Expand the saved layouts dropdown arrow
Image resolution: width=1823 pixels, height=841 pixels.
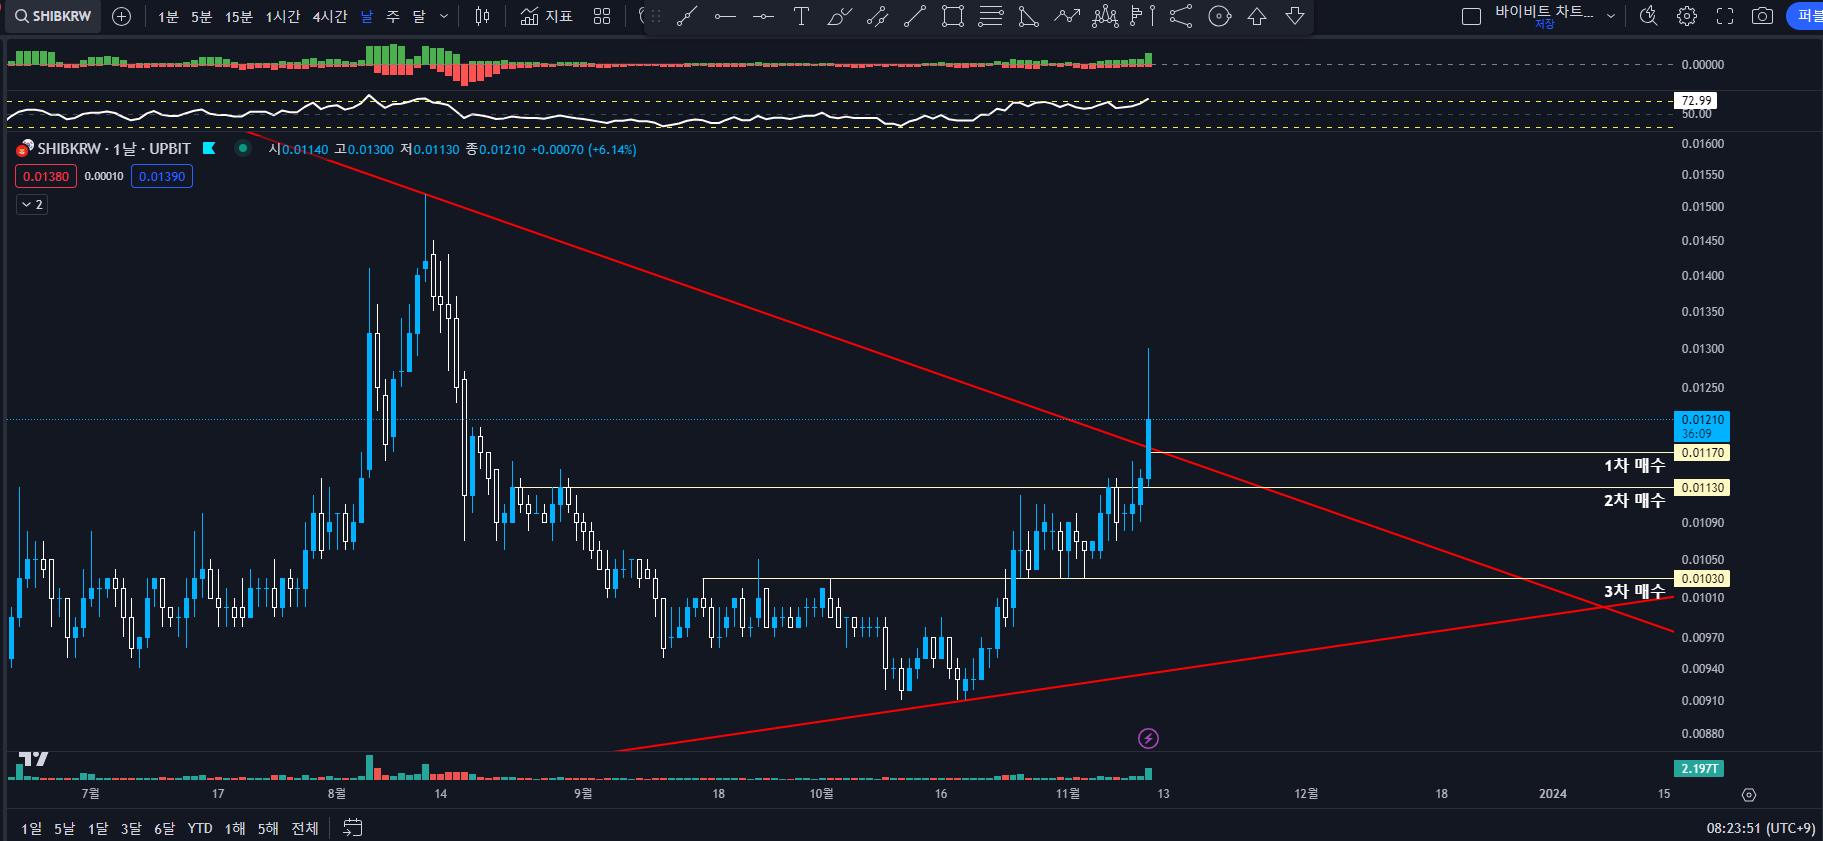pyautogui.click(x=1611, y=16)
